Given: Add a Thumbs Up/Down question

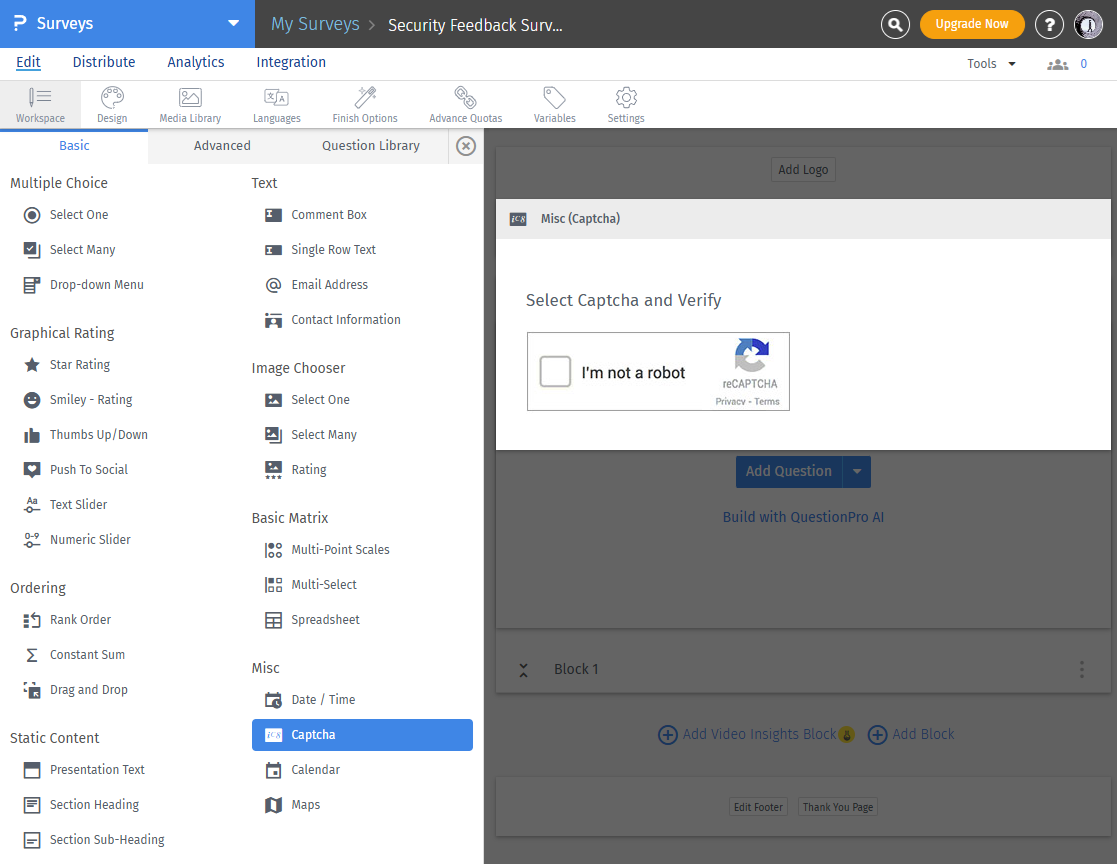Looking at the screenshot, I should tap(85, 434).
